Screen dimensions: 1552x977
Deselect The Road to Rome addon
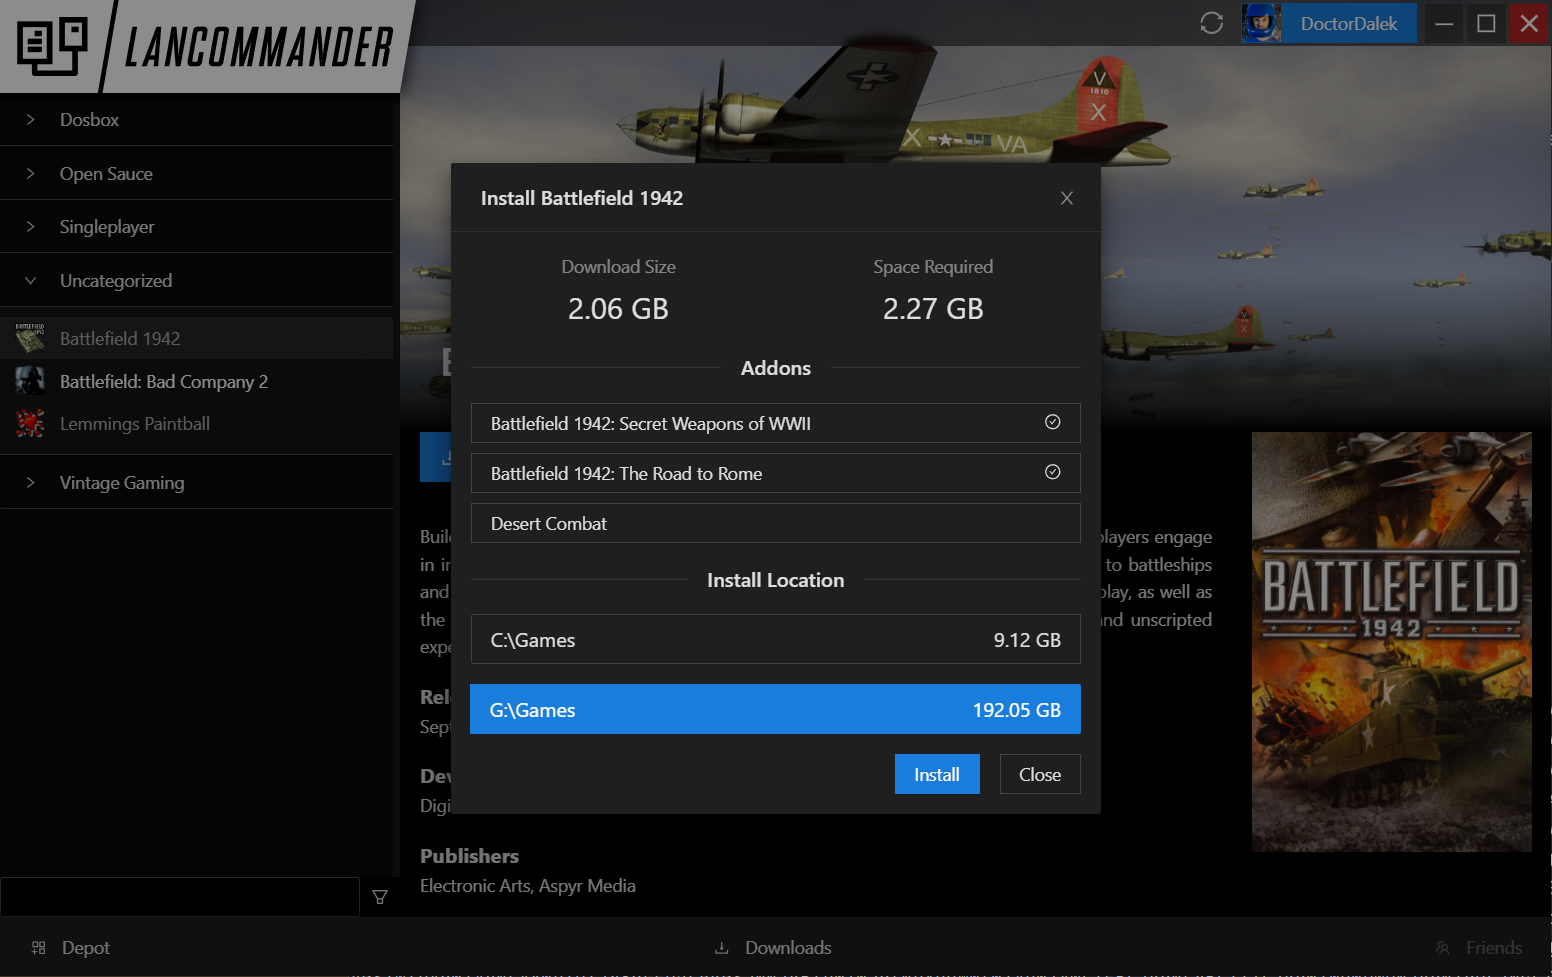coord(1052,472)
